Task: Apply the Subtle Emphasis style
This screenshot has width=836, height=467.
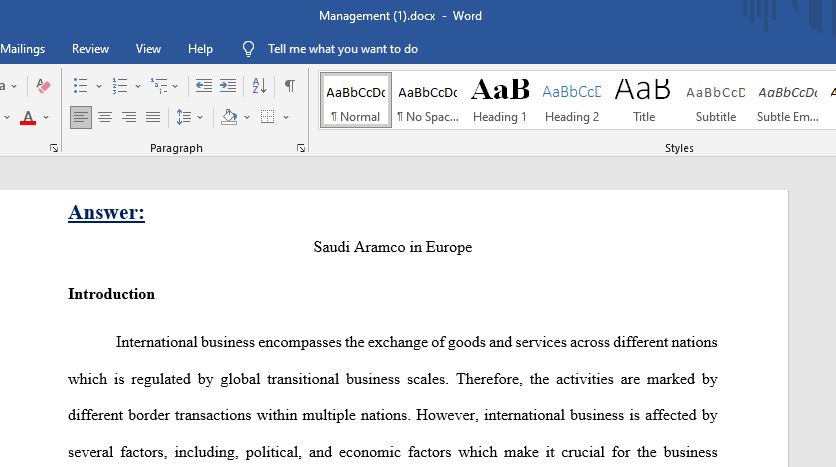Action: pos(787,100)
